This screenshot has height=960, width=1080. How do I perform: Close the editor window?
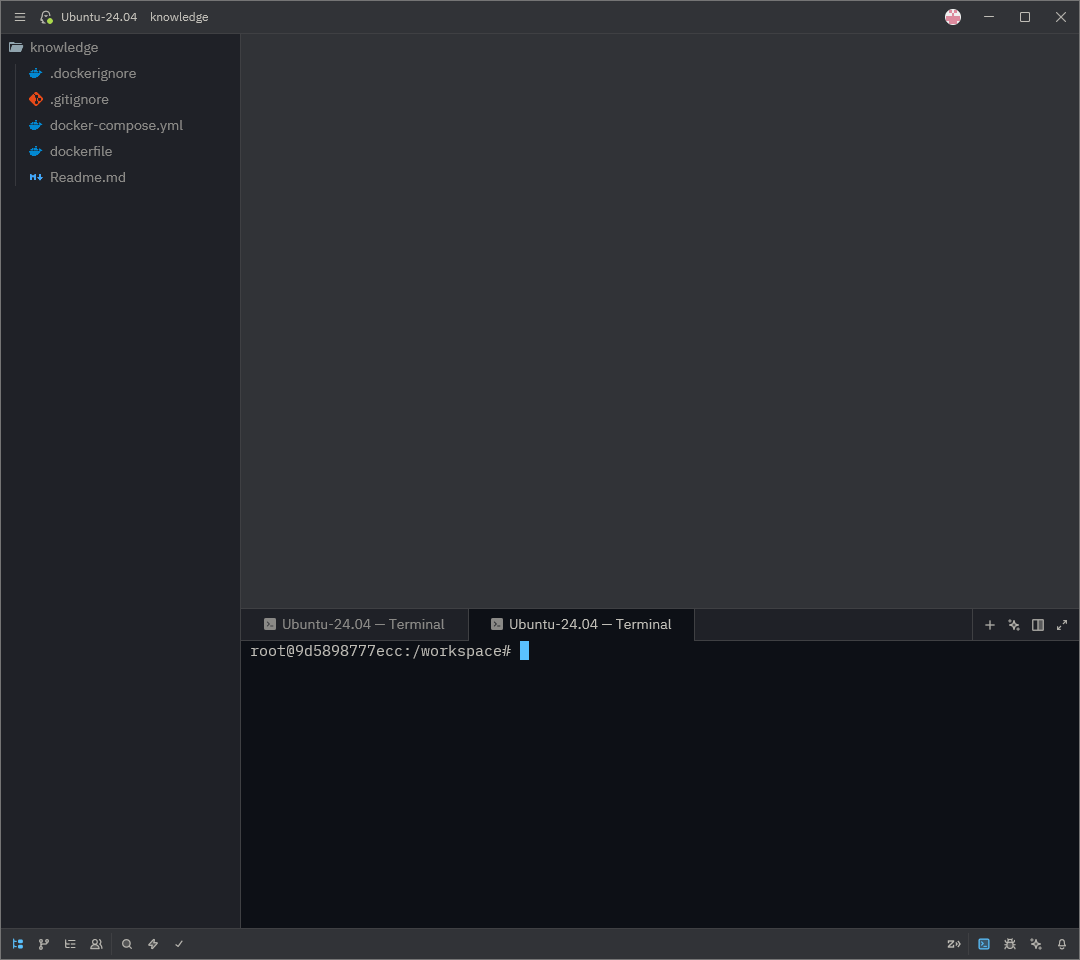click(1061, 17)
